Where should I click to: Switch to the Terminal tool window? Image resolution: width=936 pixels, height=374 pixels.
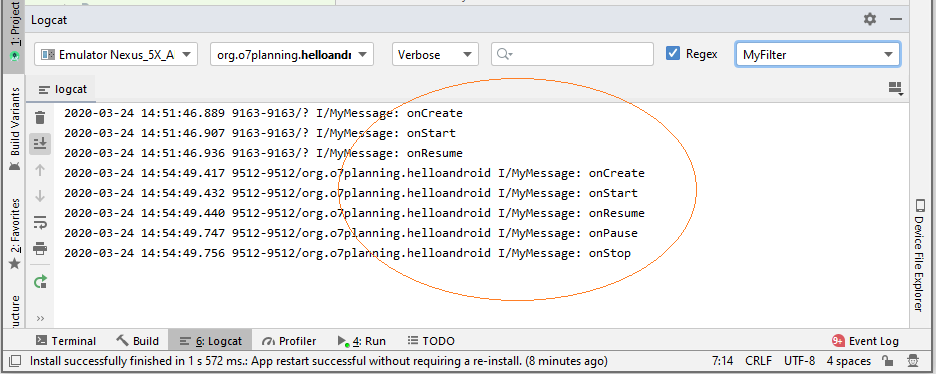(x=66, y=341)
